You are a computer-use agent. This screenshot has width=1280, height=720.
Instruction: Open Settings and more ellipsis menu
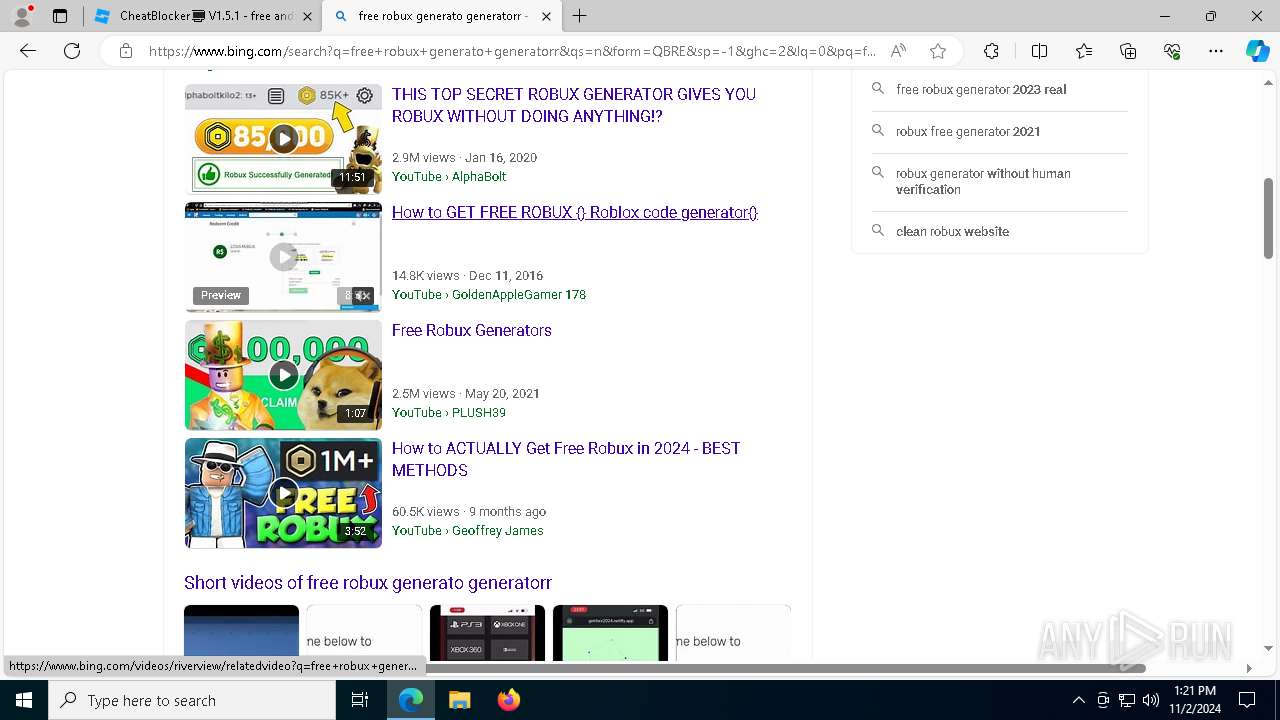click(x=1216, y=51)
